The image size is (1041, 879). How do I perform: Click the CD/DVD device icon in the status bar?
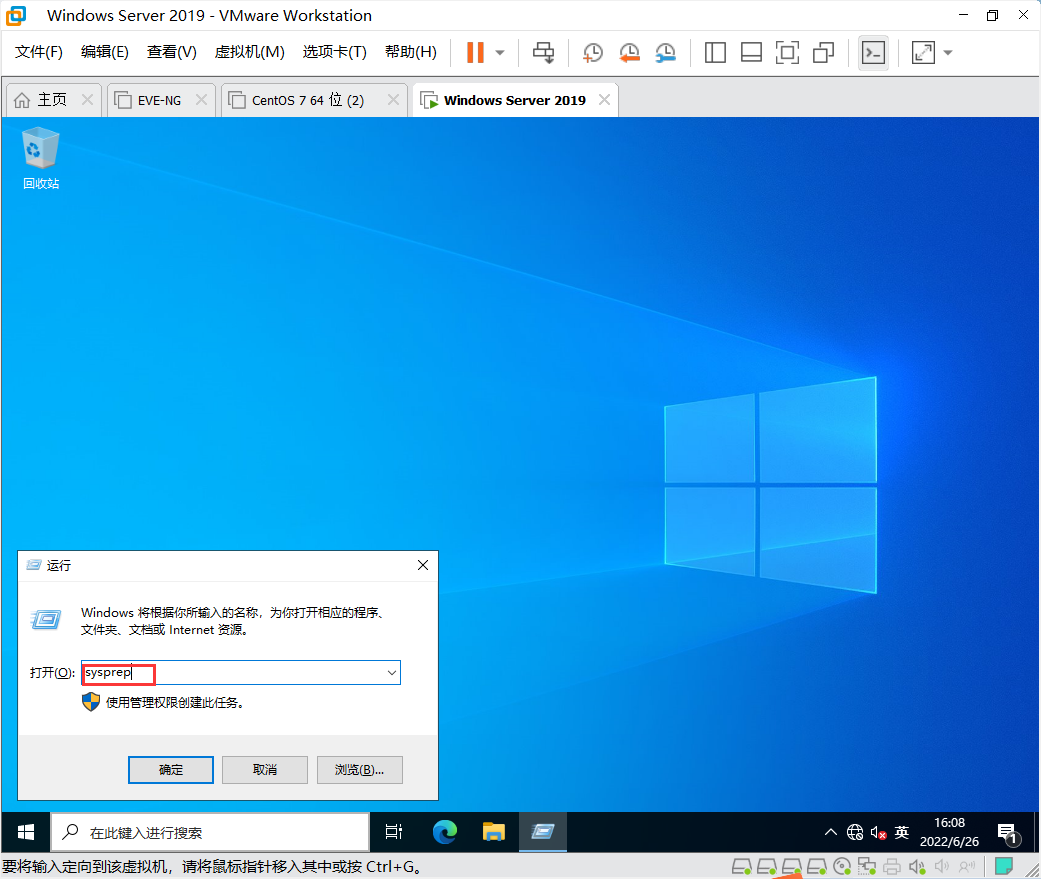841,866
